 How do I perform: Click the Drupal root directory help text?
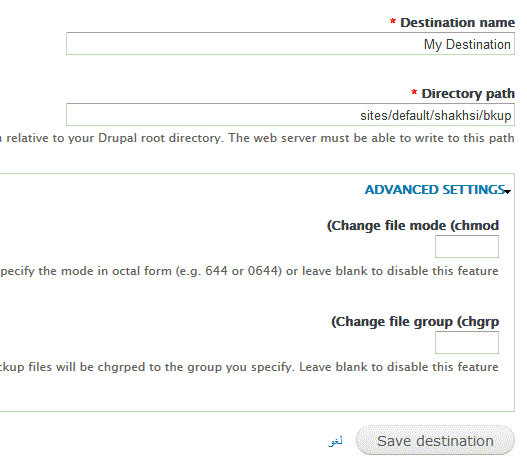257,138
